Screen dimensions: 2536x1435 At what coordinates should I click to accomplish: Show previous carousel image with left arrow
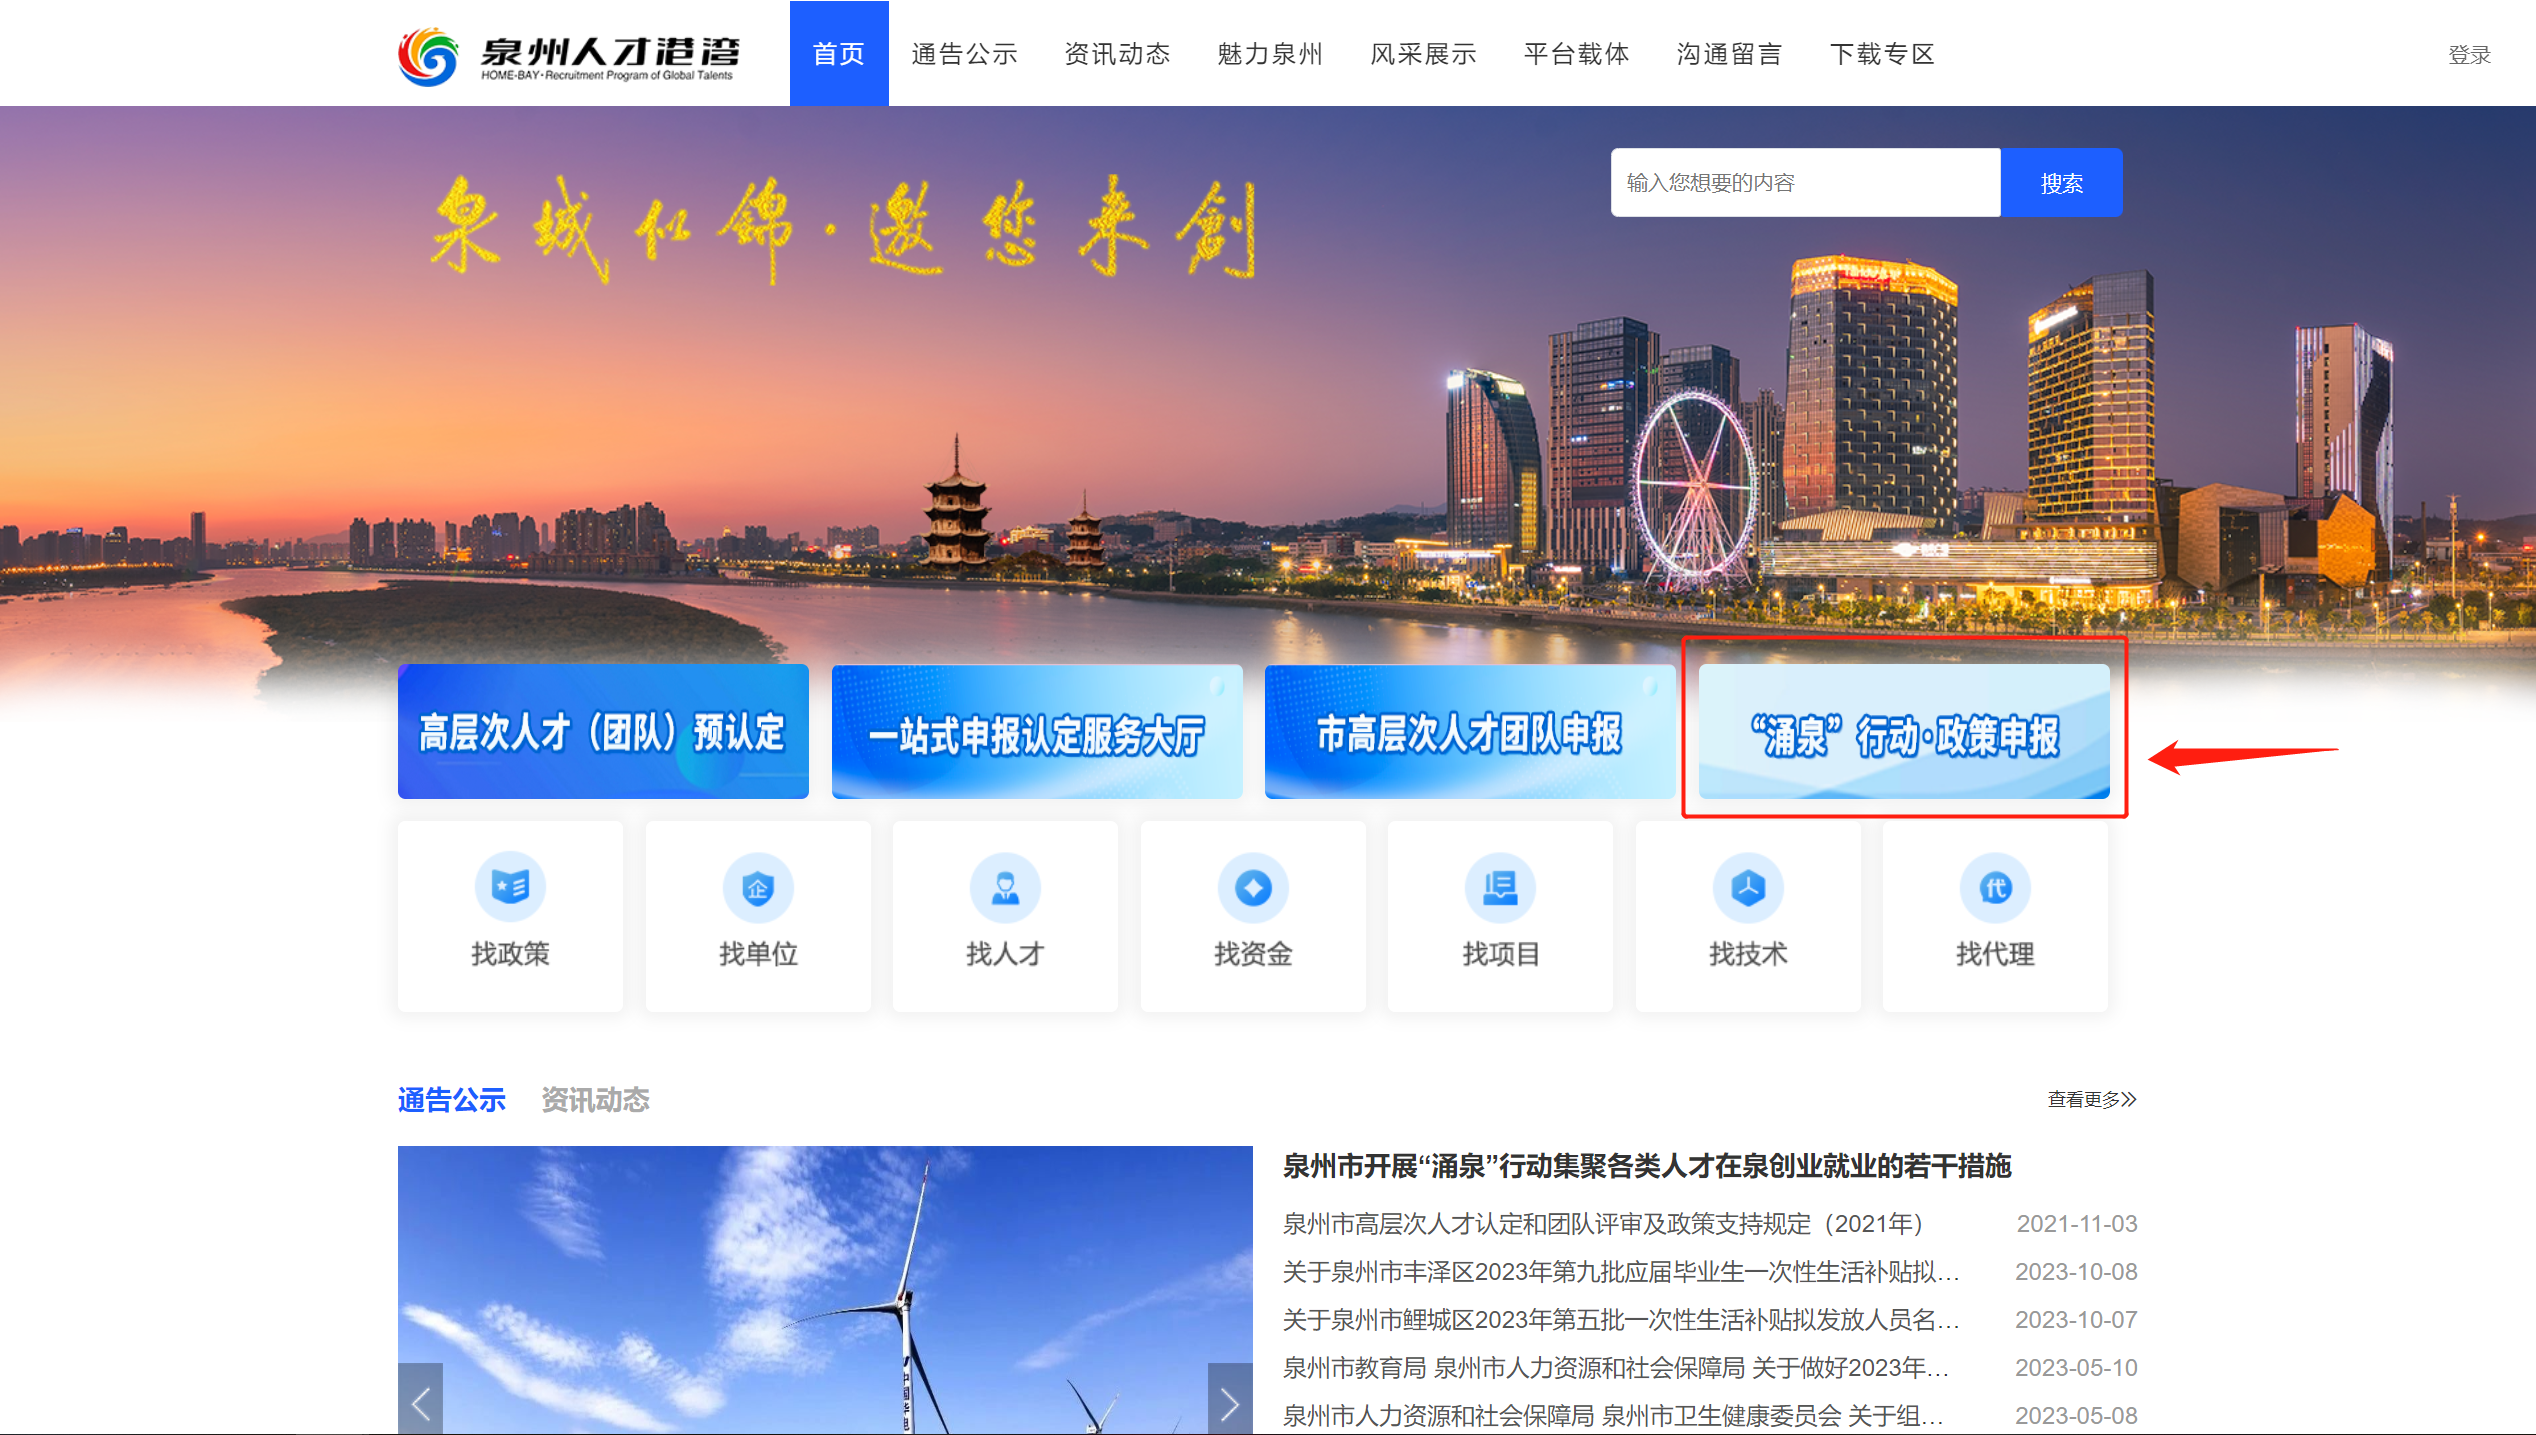tap(421, 1404)
